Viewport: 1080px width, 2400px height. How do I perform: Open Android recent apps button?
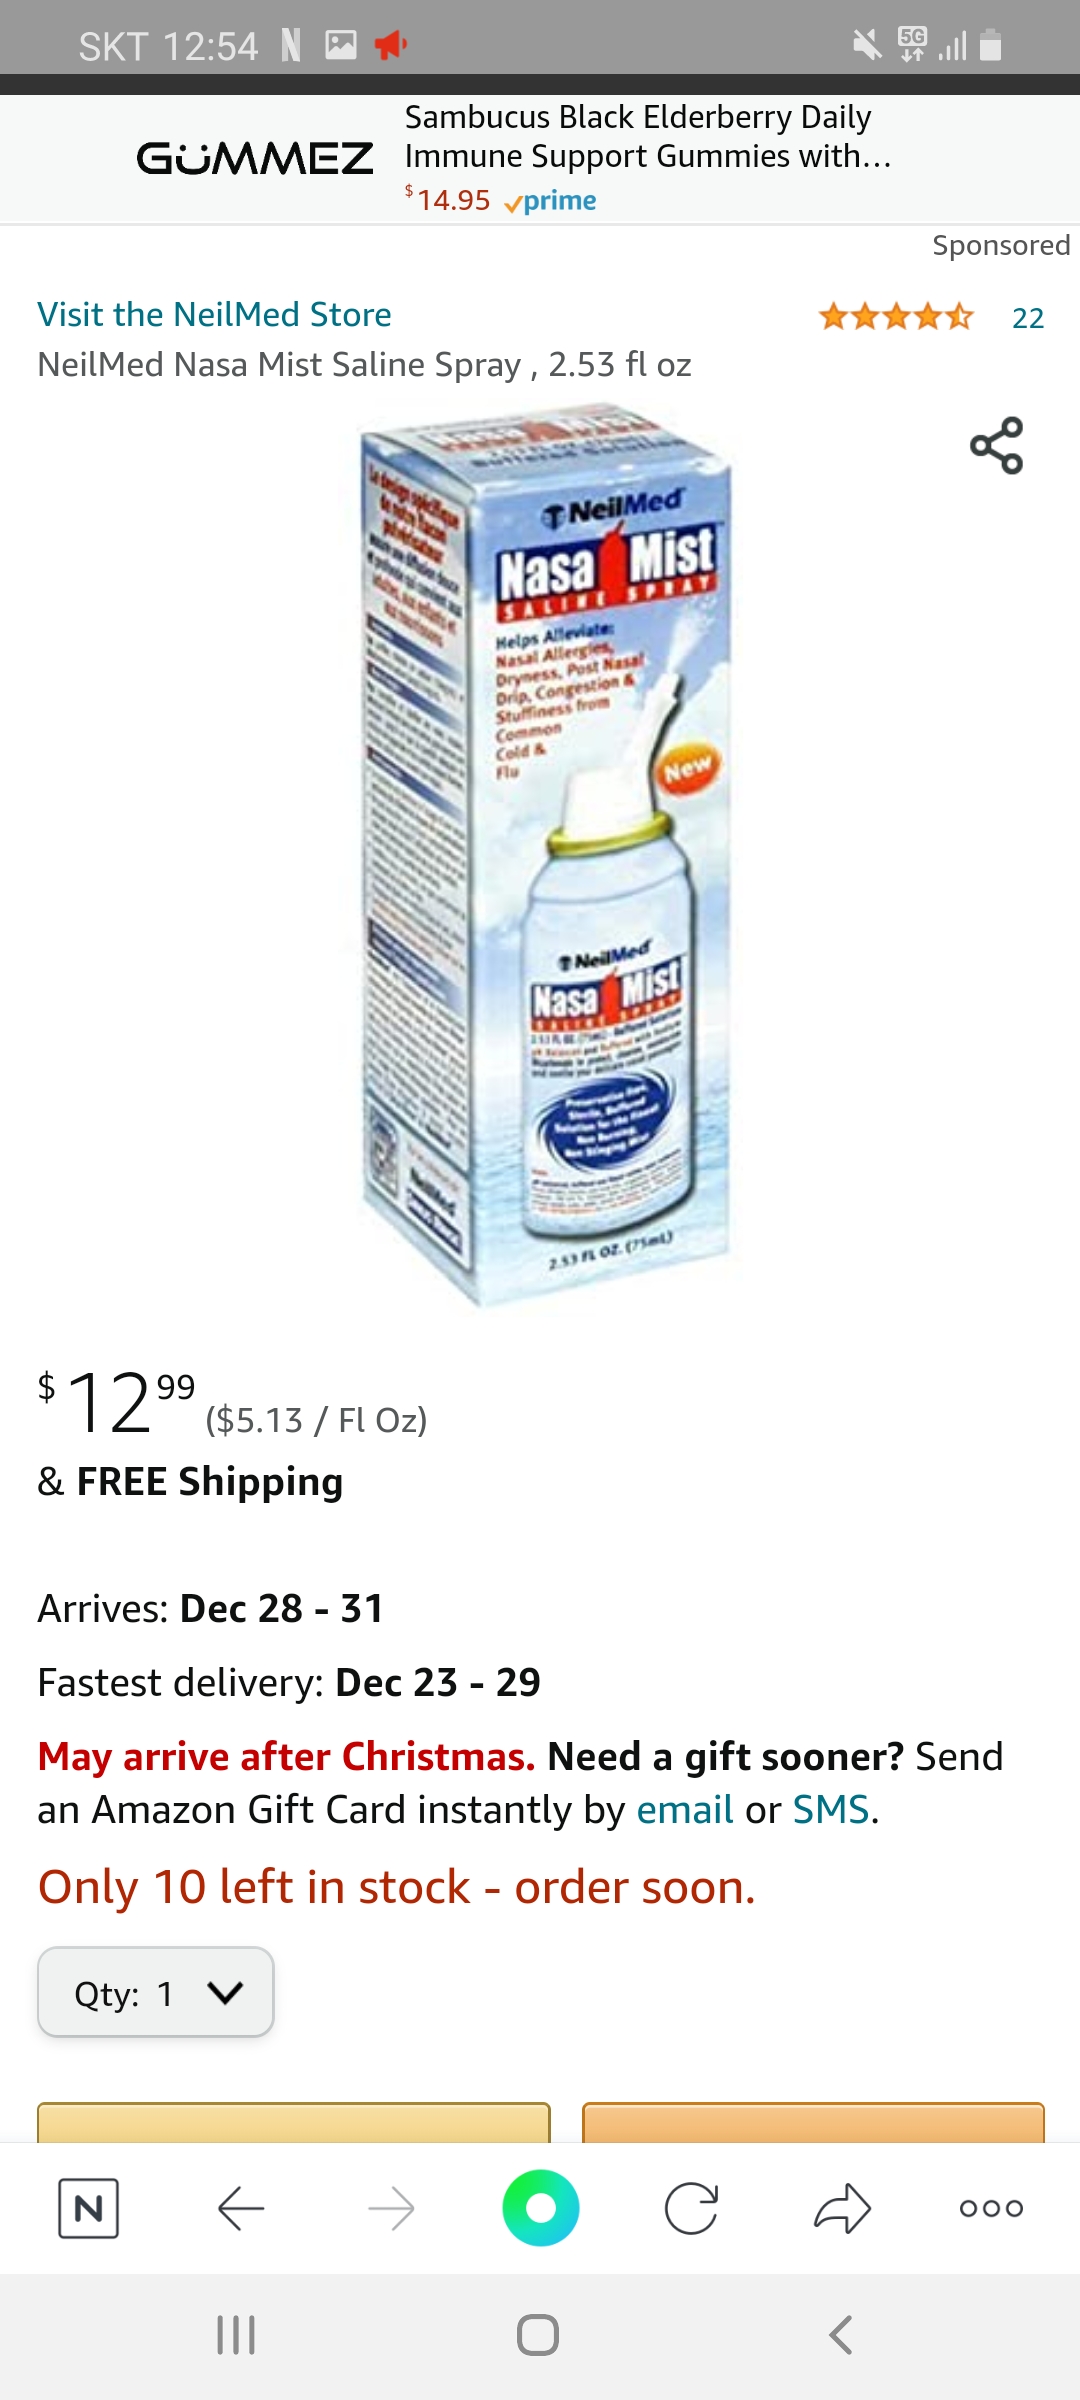point(236,2335)
